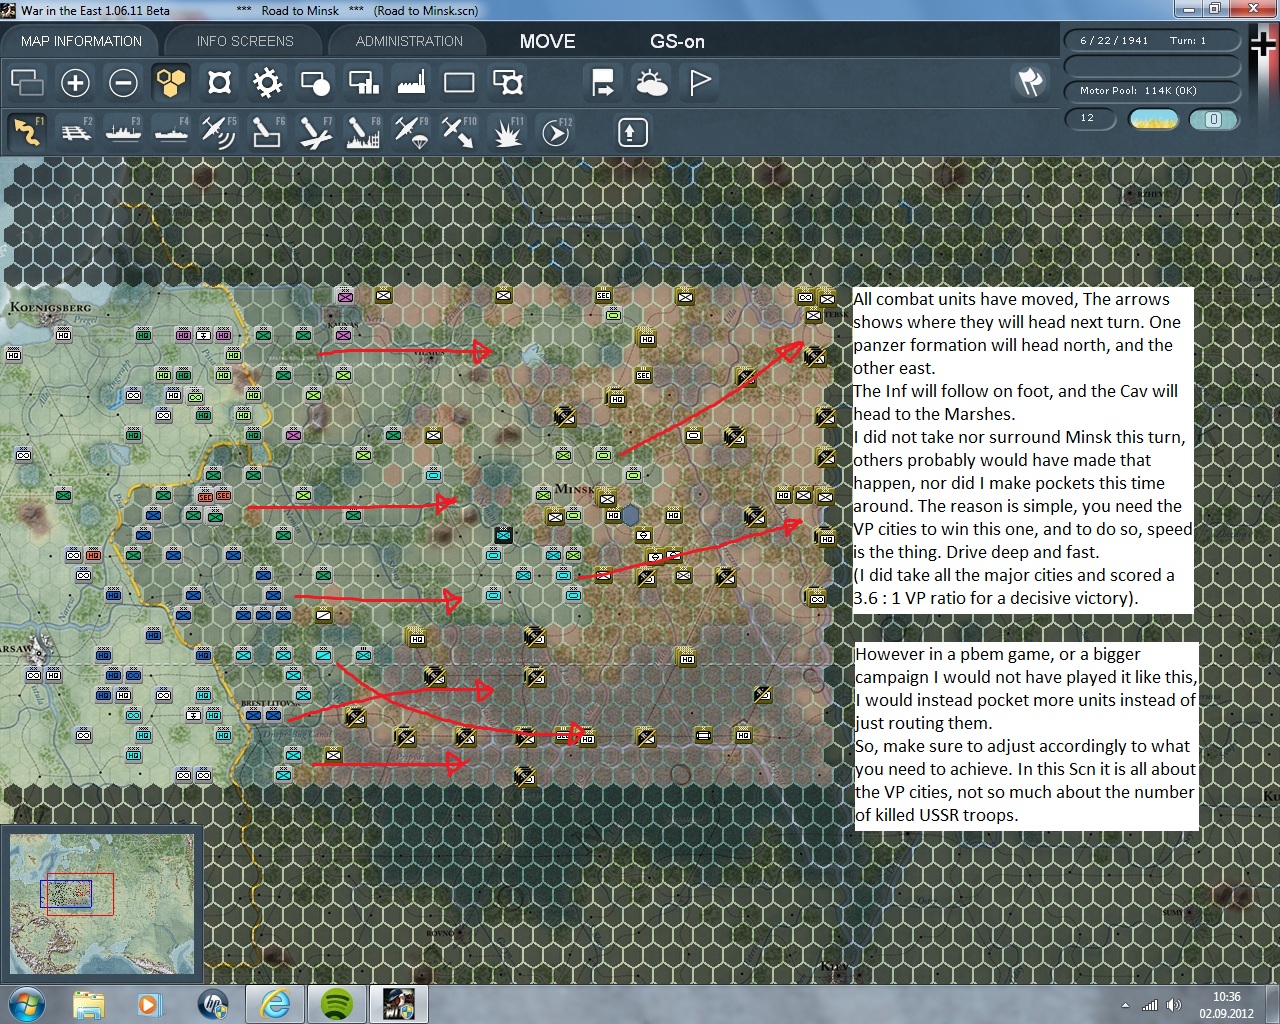Image resolution: width=1280 pixels, height=1024 pixels.
Task: Click the network signal tray icon
Action: (1150, 1005)
